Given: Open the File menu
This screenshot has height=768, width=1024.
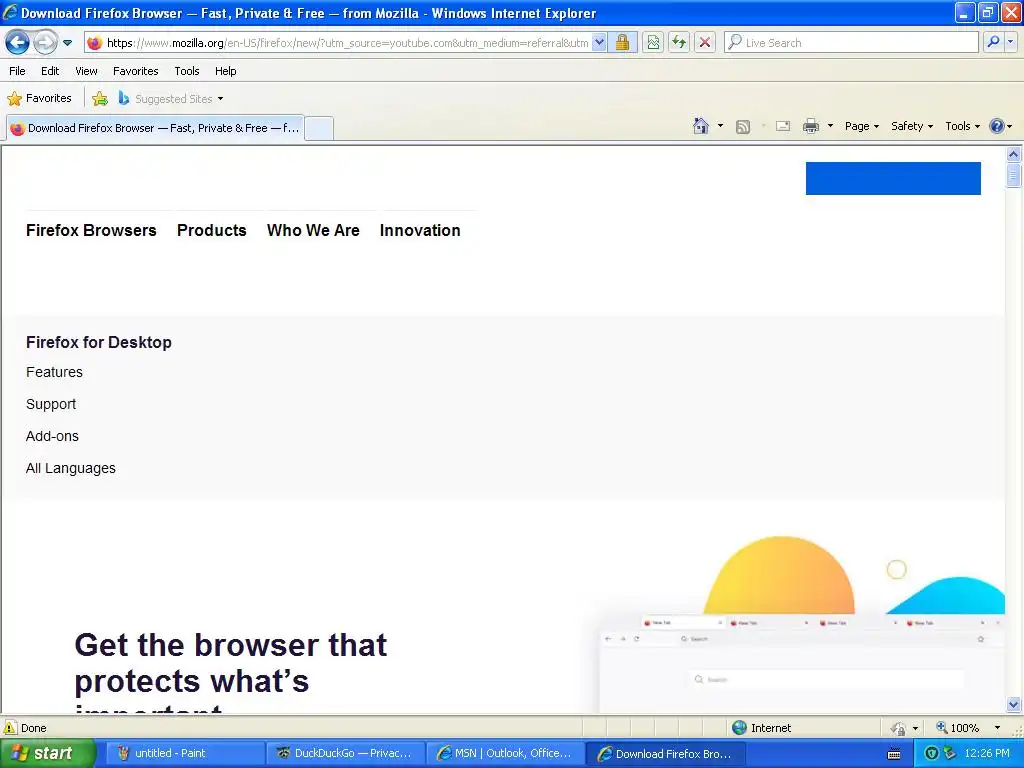Looking at the screenshot, I should coord(18,71).
